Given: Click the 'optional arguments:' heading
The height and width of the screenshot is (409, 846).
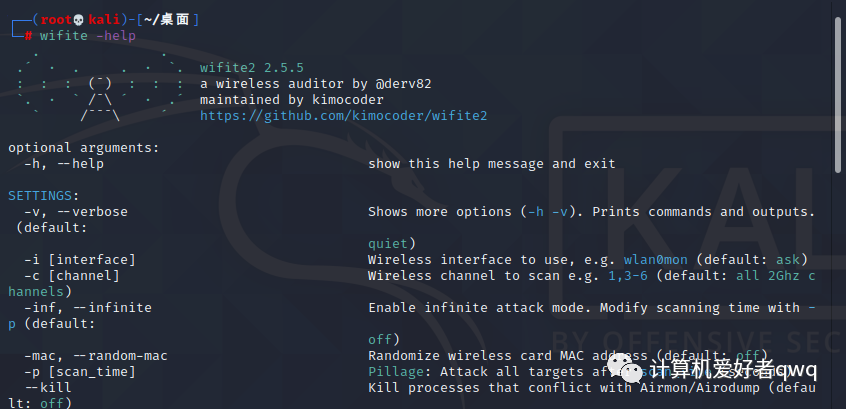Looking at the screenshot, I should [84, 148].
